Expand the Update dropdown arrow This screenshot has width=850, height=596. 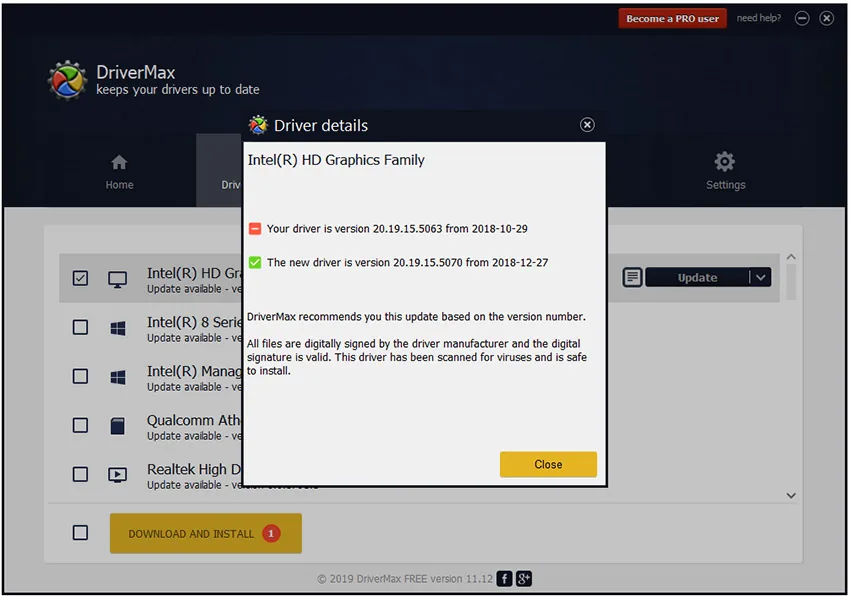pos(761,278)
